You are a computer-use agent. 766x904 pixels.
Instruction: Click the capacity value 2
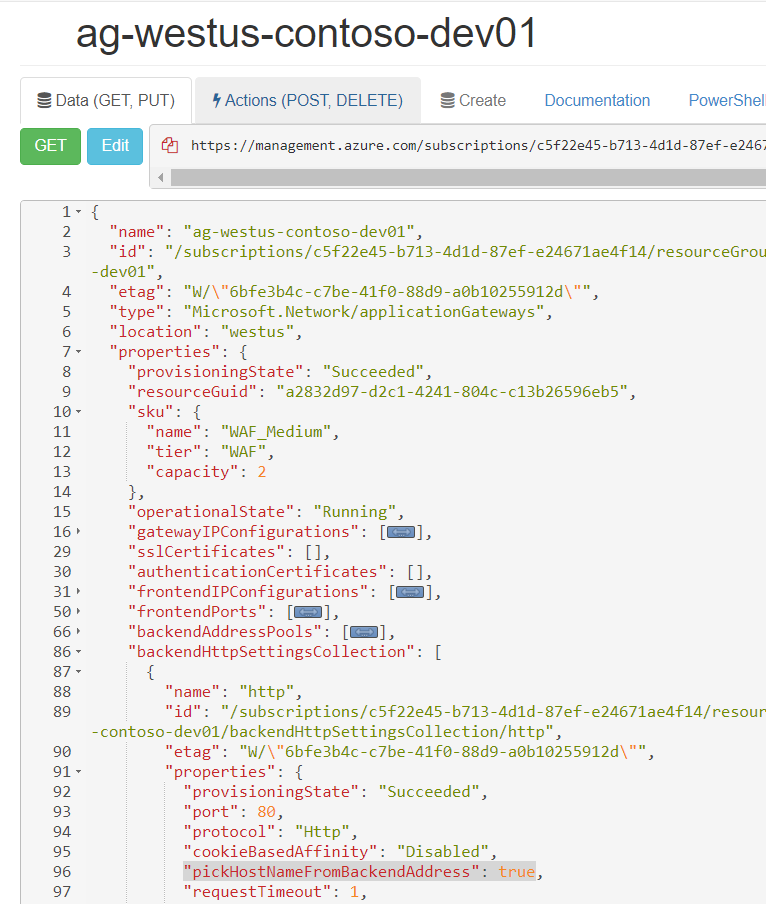[262, 472]
